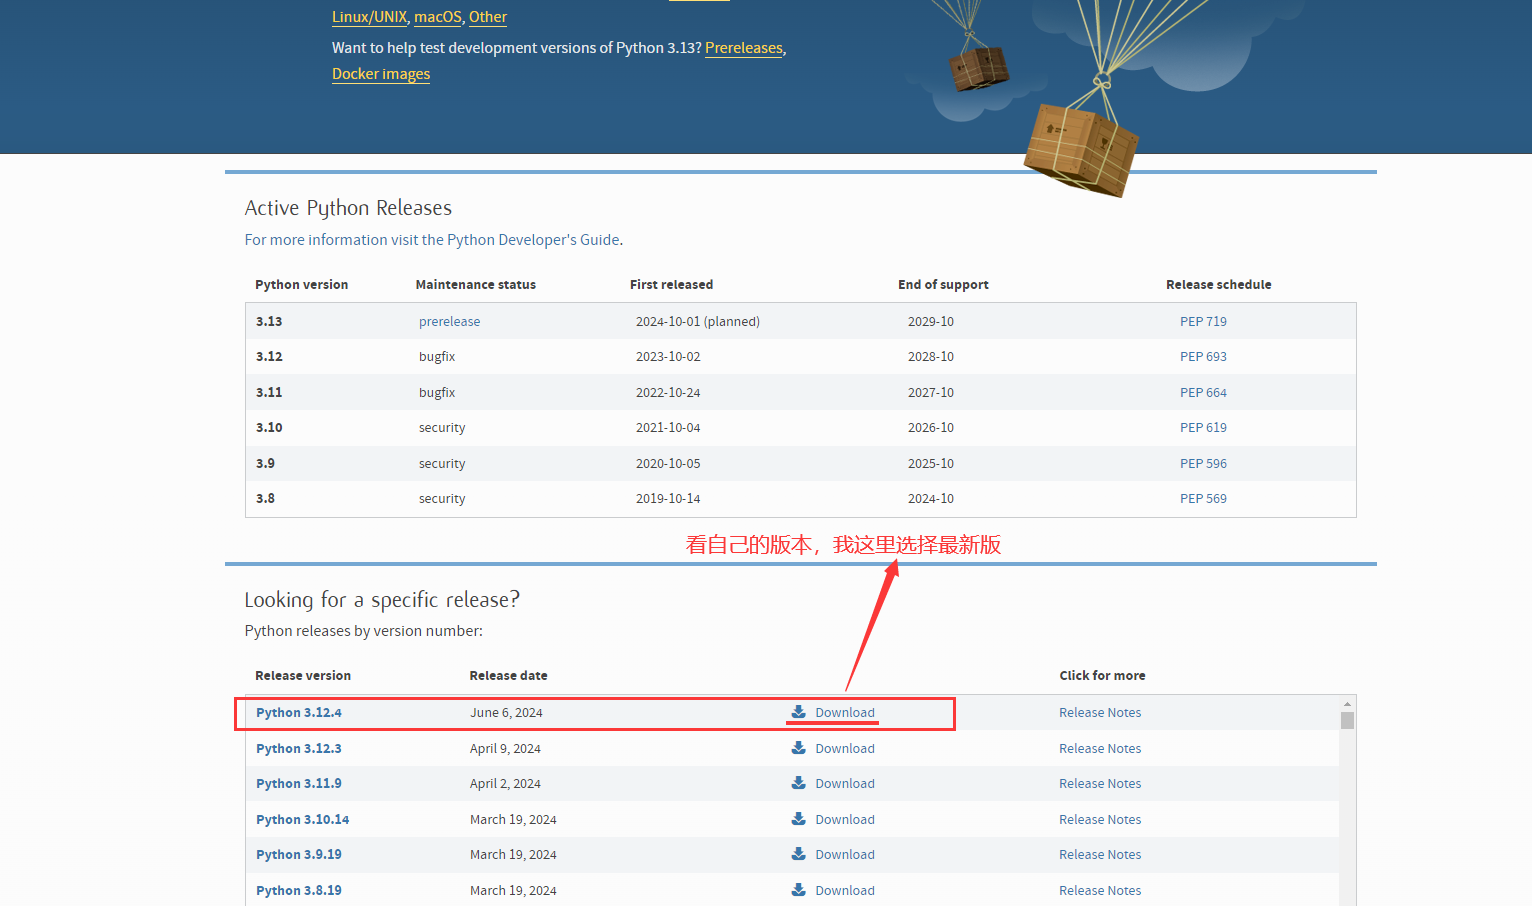
Task: View Release Notes for Python 3.12.3
Action: pos(1100,748)
